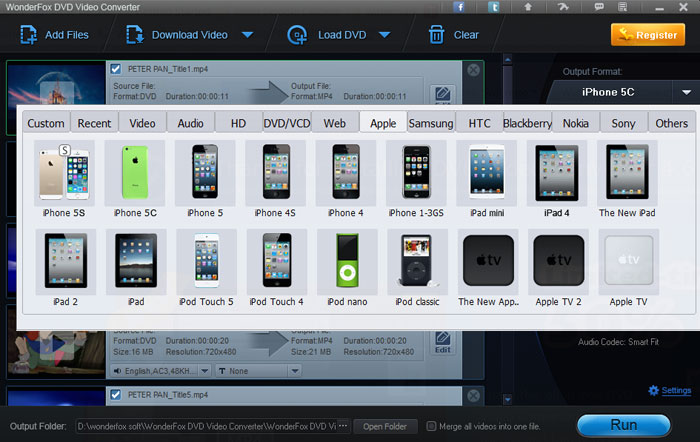
Task: Enable Merge all videos into one file
Action: point(431,426)
